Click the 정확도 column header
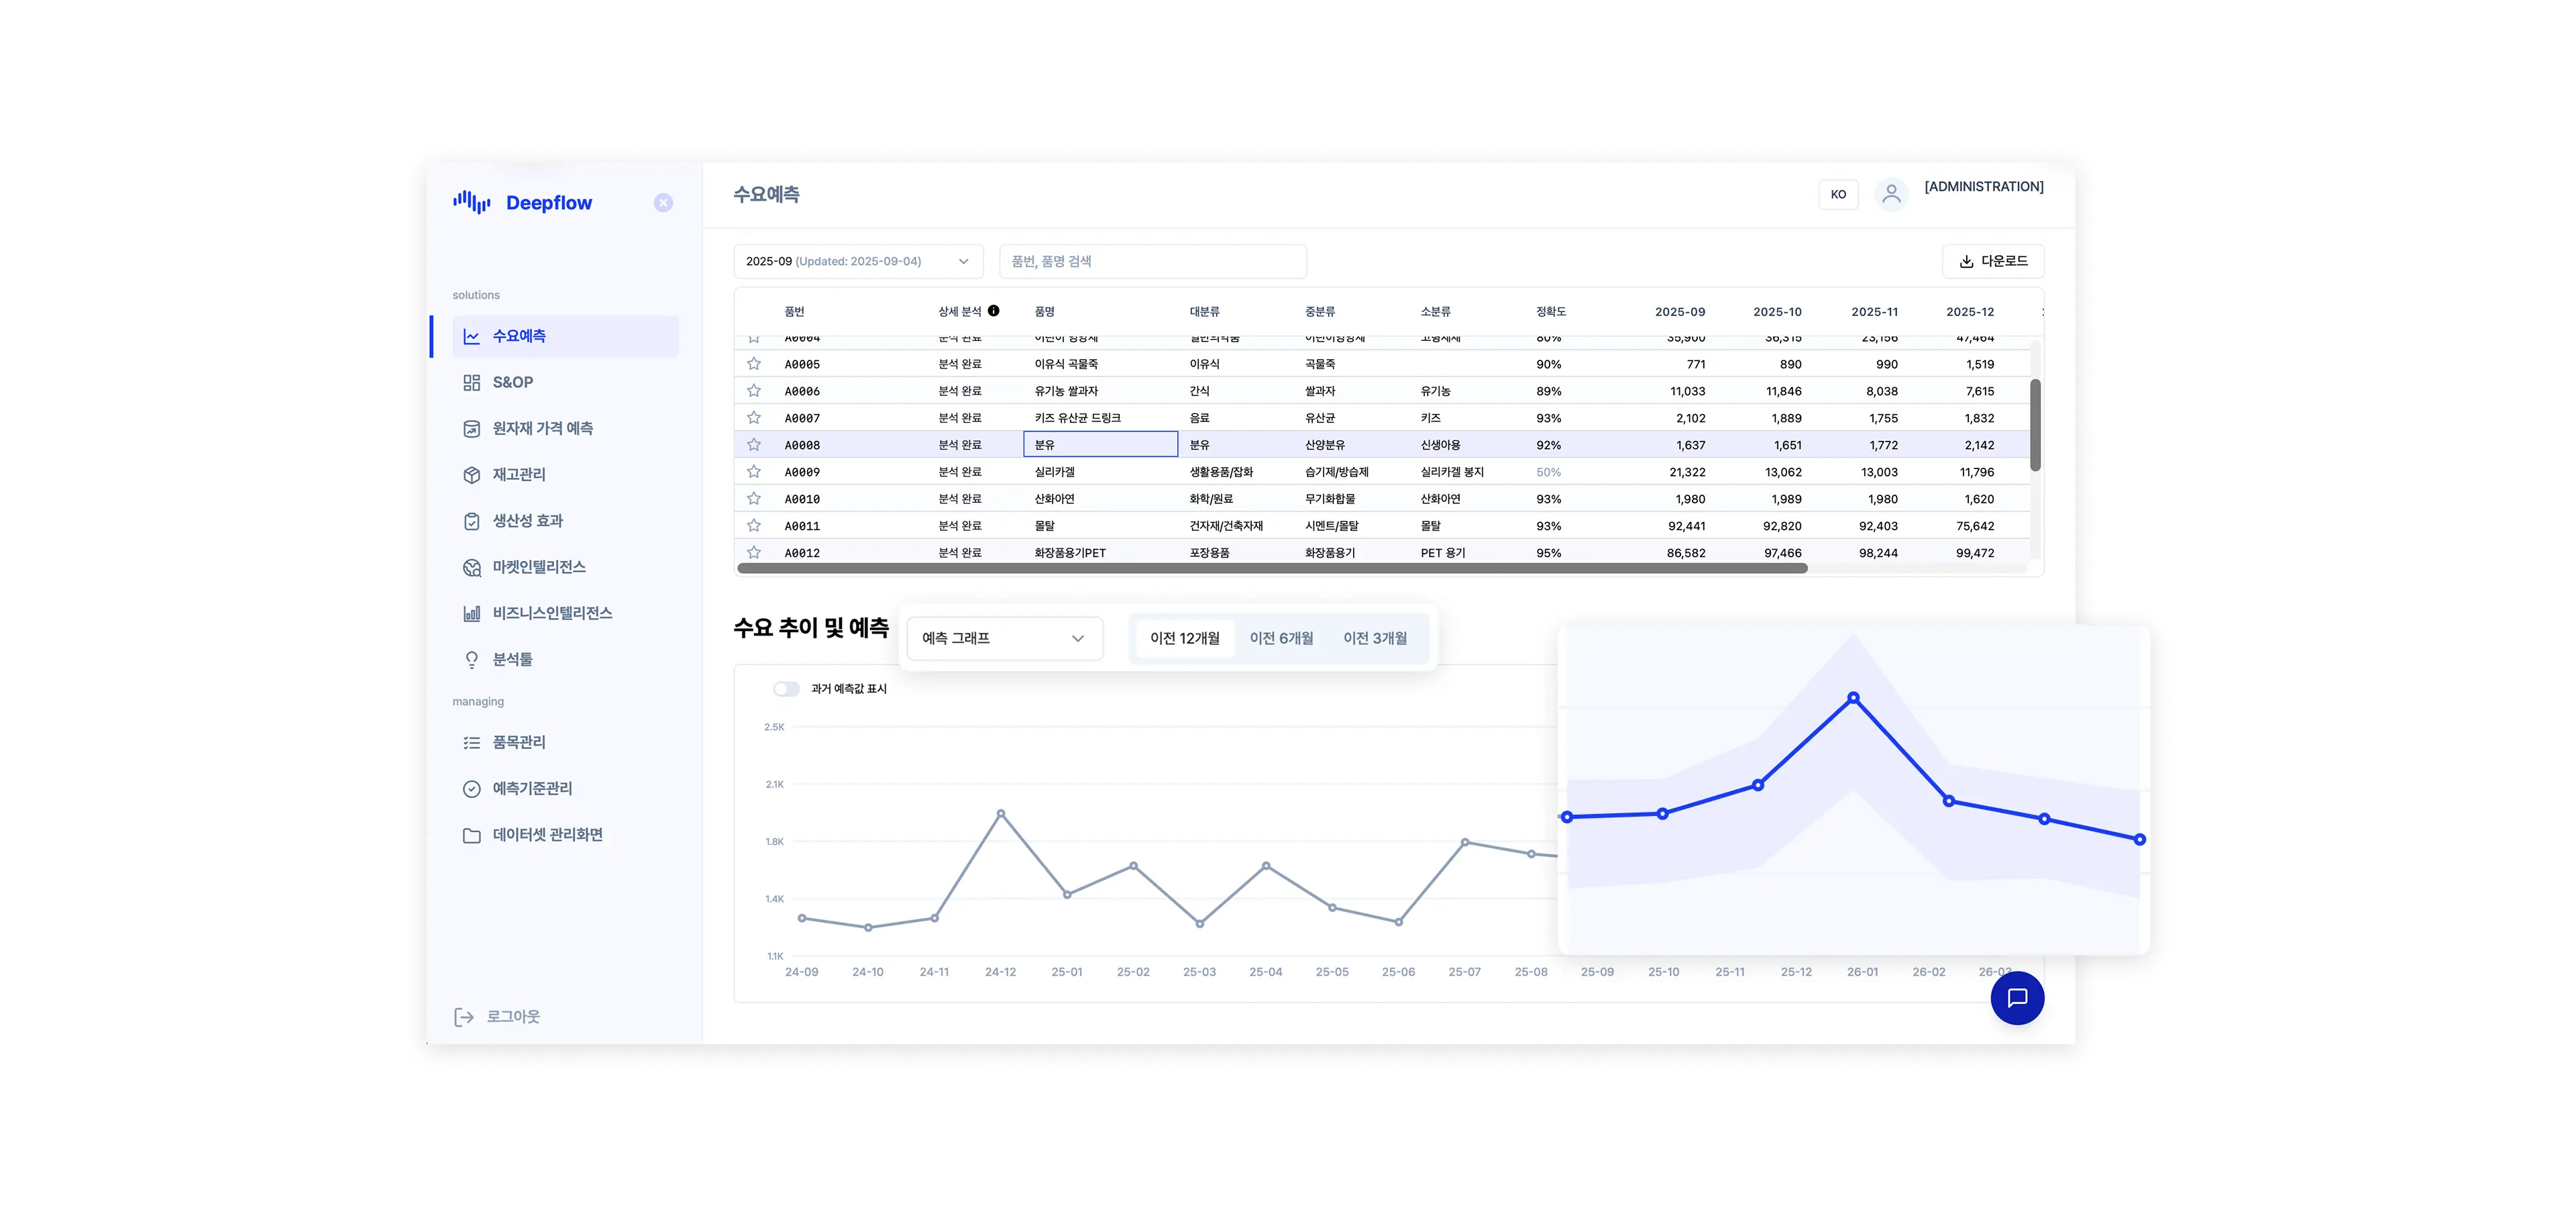Screen dimensions: 2576x1208 tap(1551, 312)
